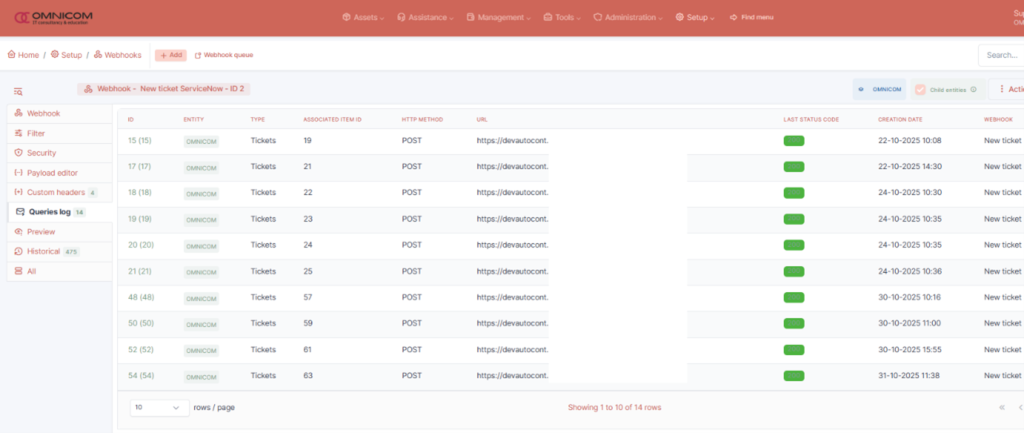Click the Search input field
Image resolution: width=1024 pixels, height=433 pixels.
click(x=1000, y=55)
